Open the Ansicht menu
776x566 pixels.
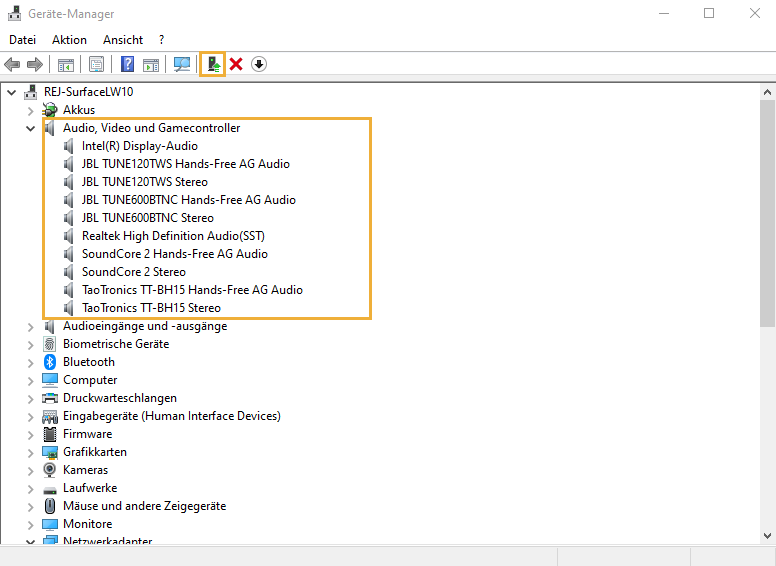(123, 40)
